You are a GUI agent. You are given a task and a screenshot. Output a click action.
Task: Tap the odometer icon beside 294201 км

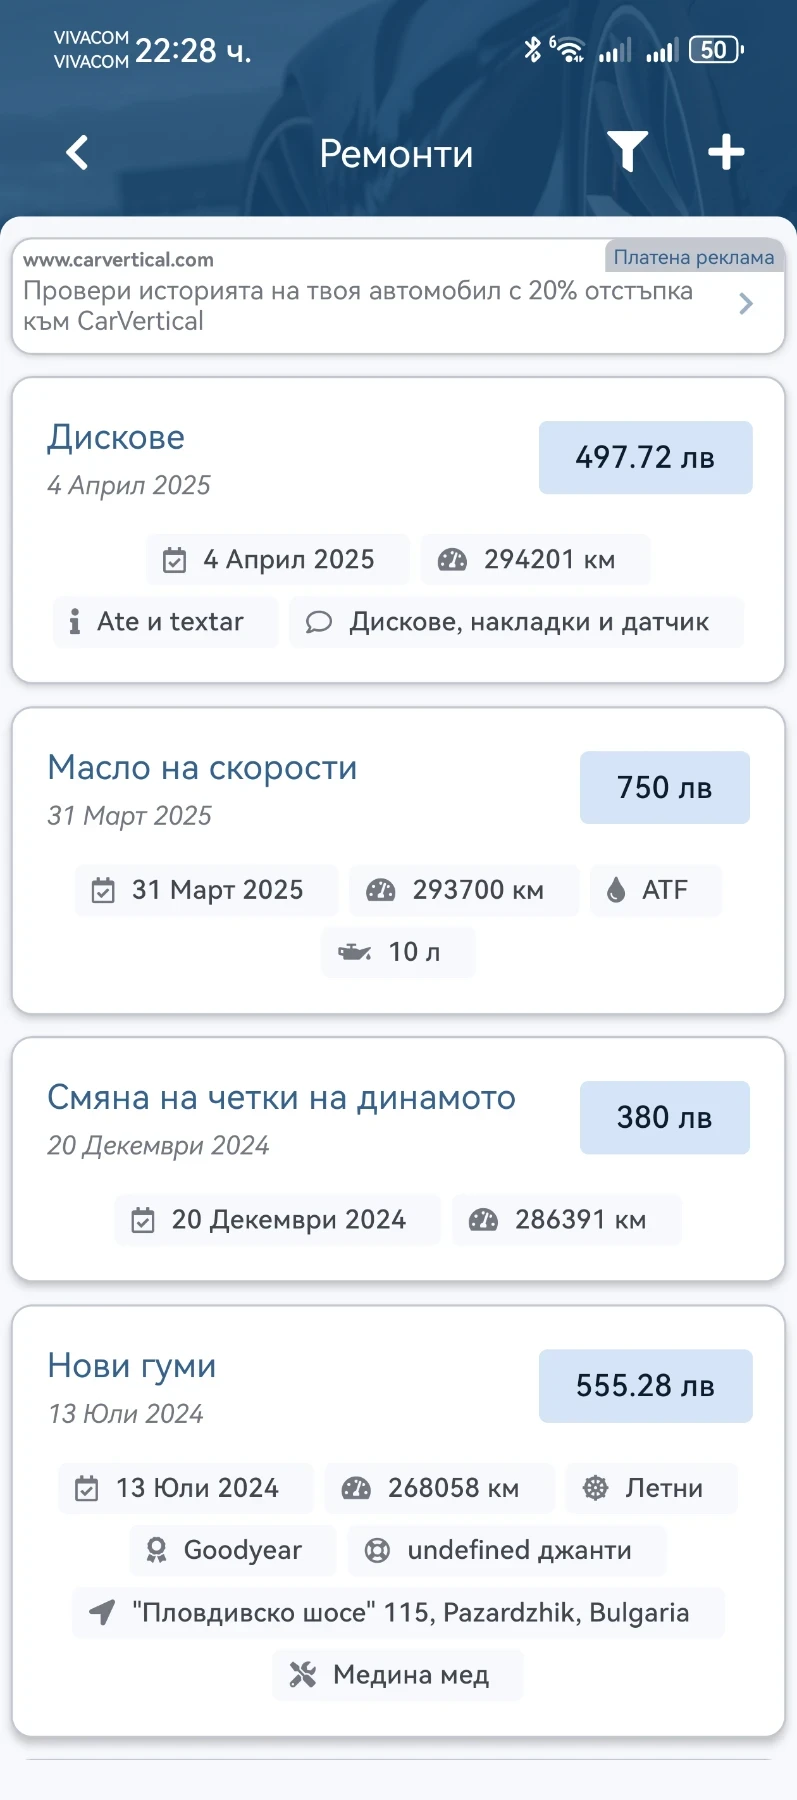(452, 560)
